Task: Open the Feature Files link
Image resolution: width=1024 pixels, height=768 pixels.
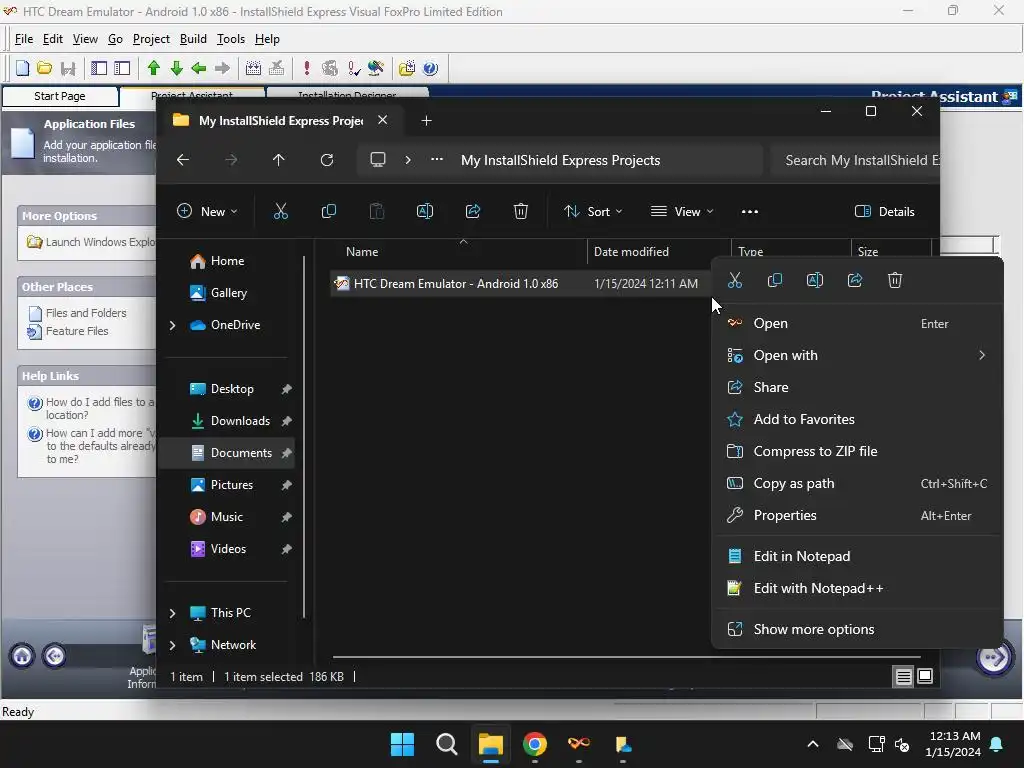Action: 77,332
